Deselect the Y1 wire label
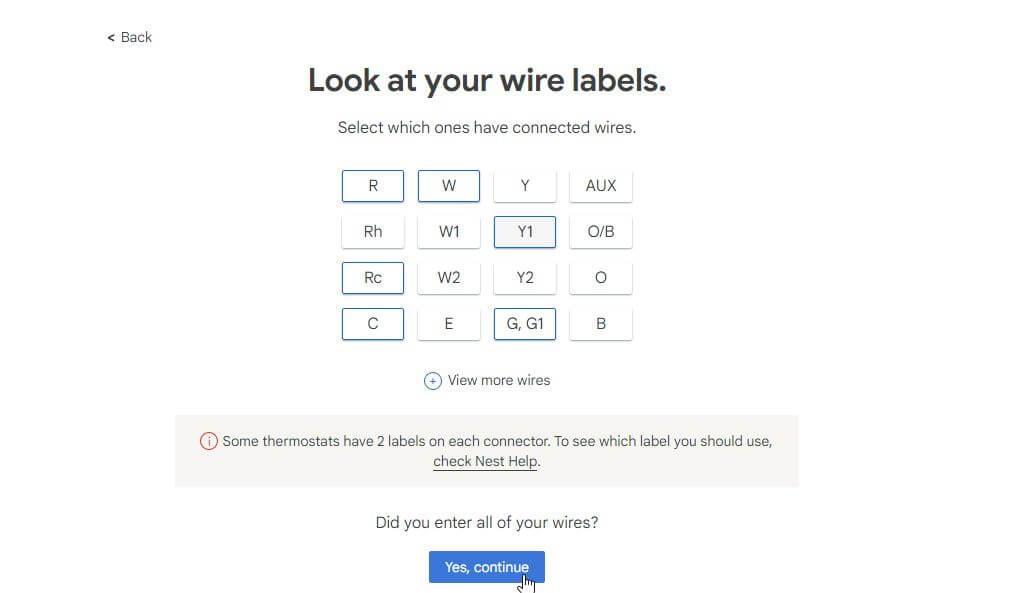The image size is (1024, 593). [x=525, y=232]
